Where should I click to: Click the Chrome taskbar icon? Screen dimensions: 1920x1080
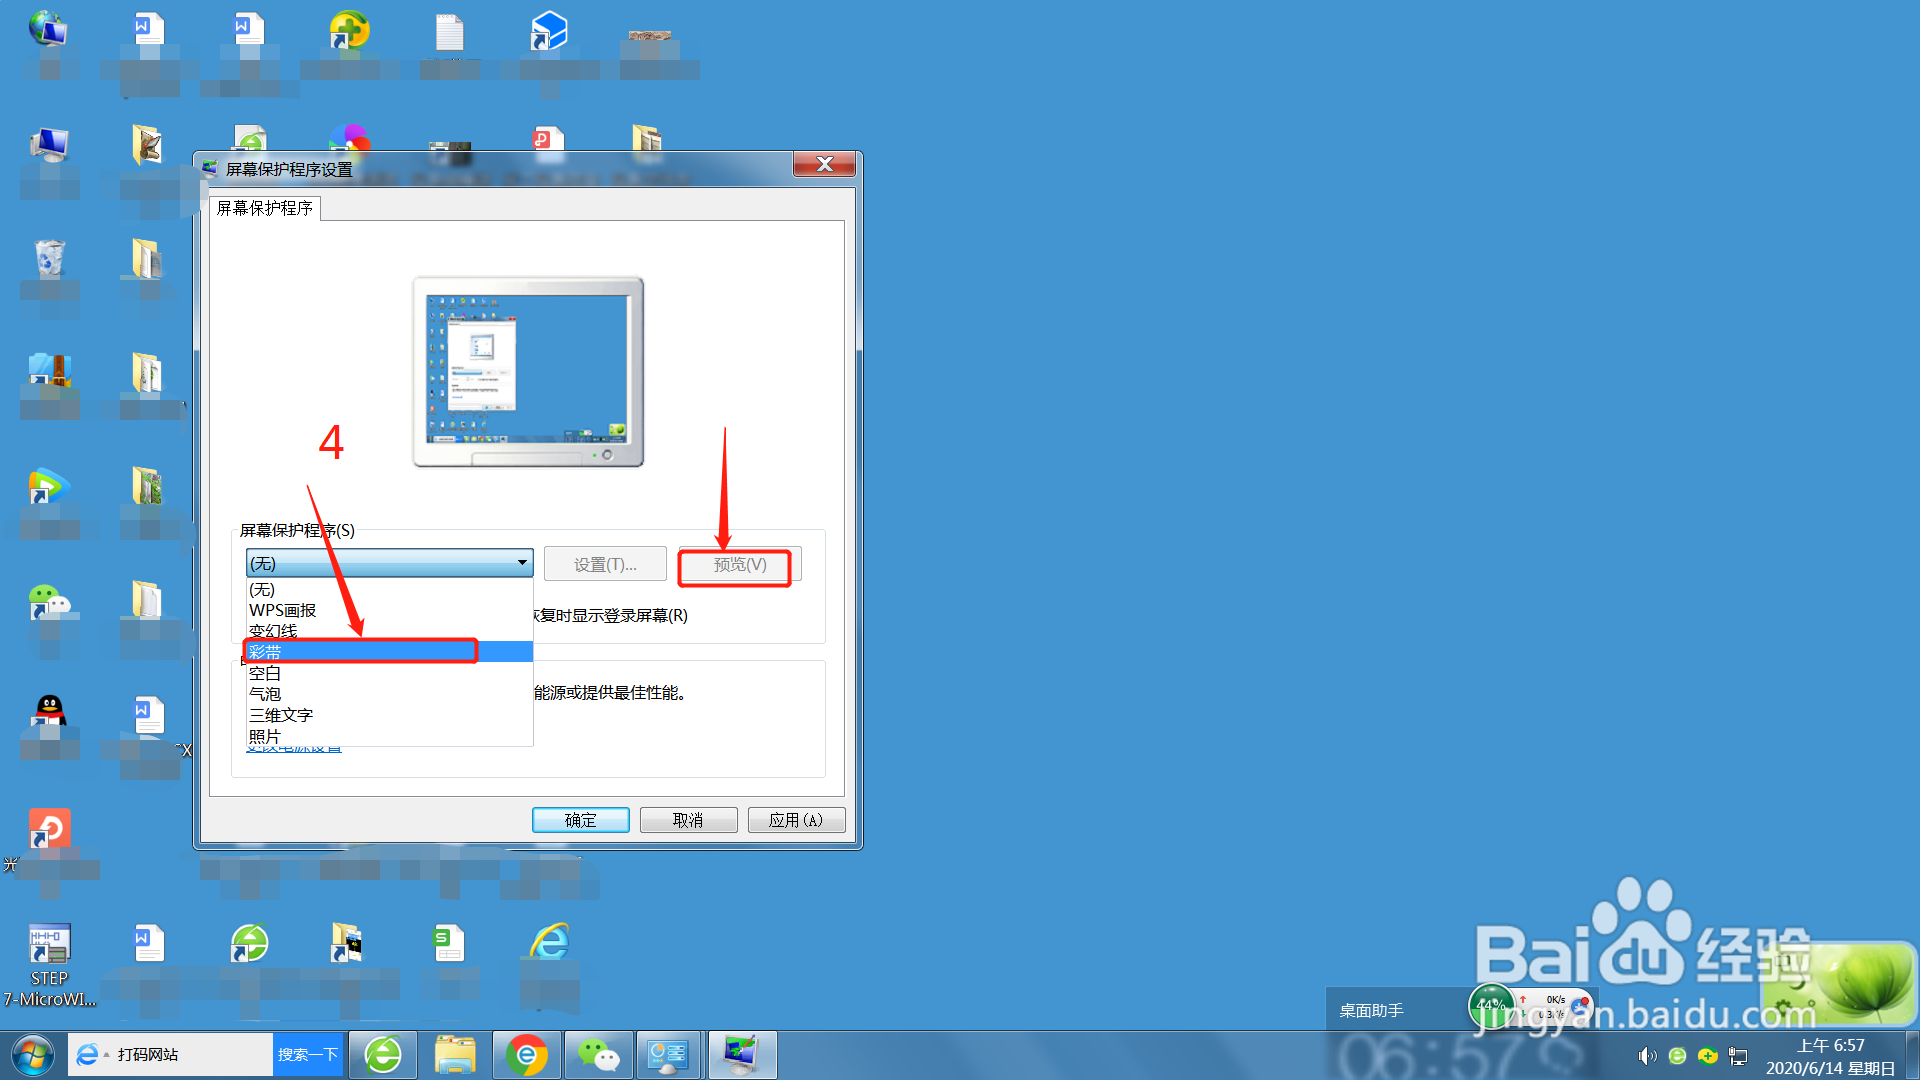[x=526, y=1055]
